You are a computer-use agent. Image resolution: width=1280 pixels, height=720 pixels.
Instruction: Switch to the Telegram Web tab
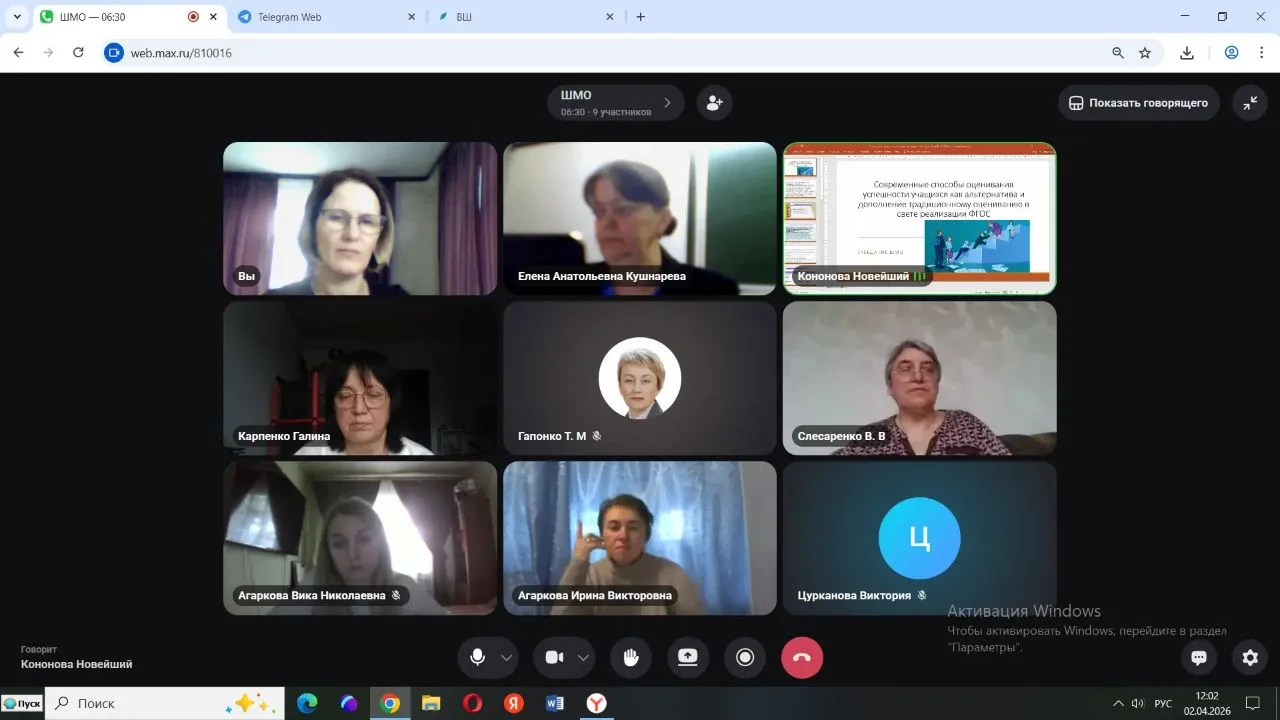[x=320, y=17]
